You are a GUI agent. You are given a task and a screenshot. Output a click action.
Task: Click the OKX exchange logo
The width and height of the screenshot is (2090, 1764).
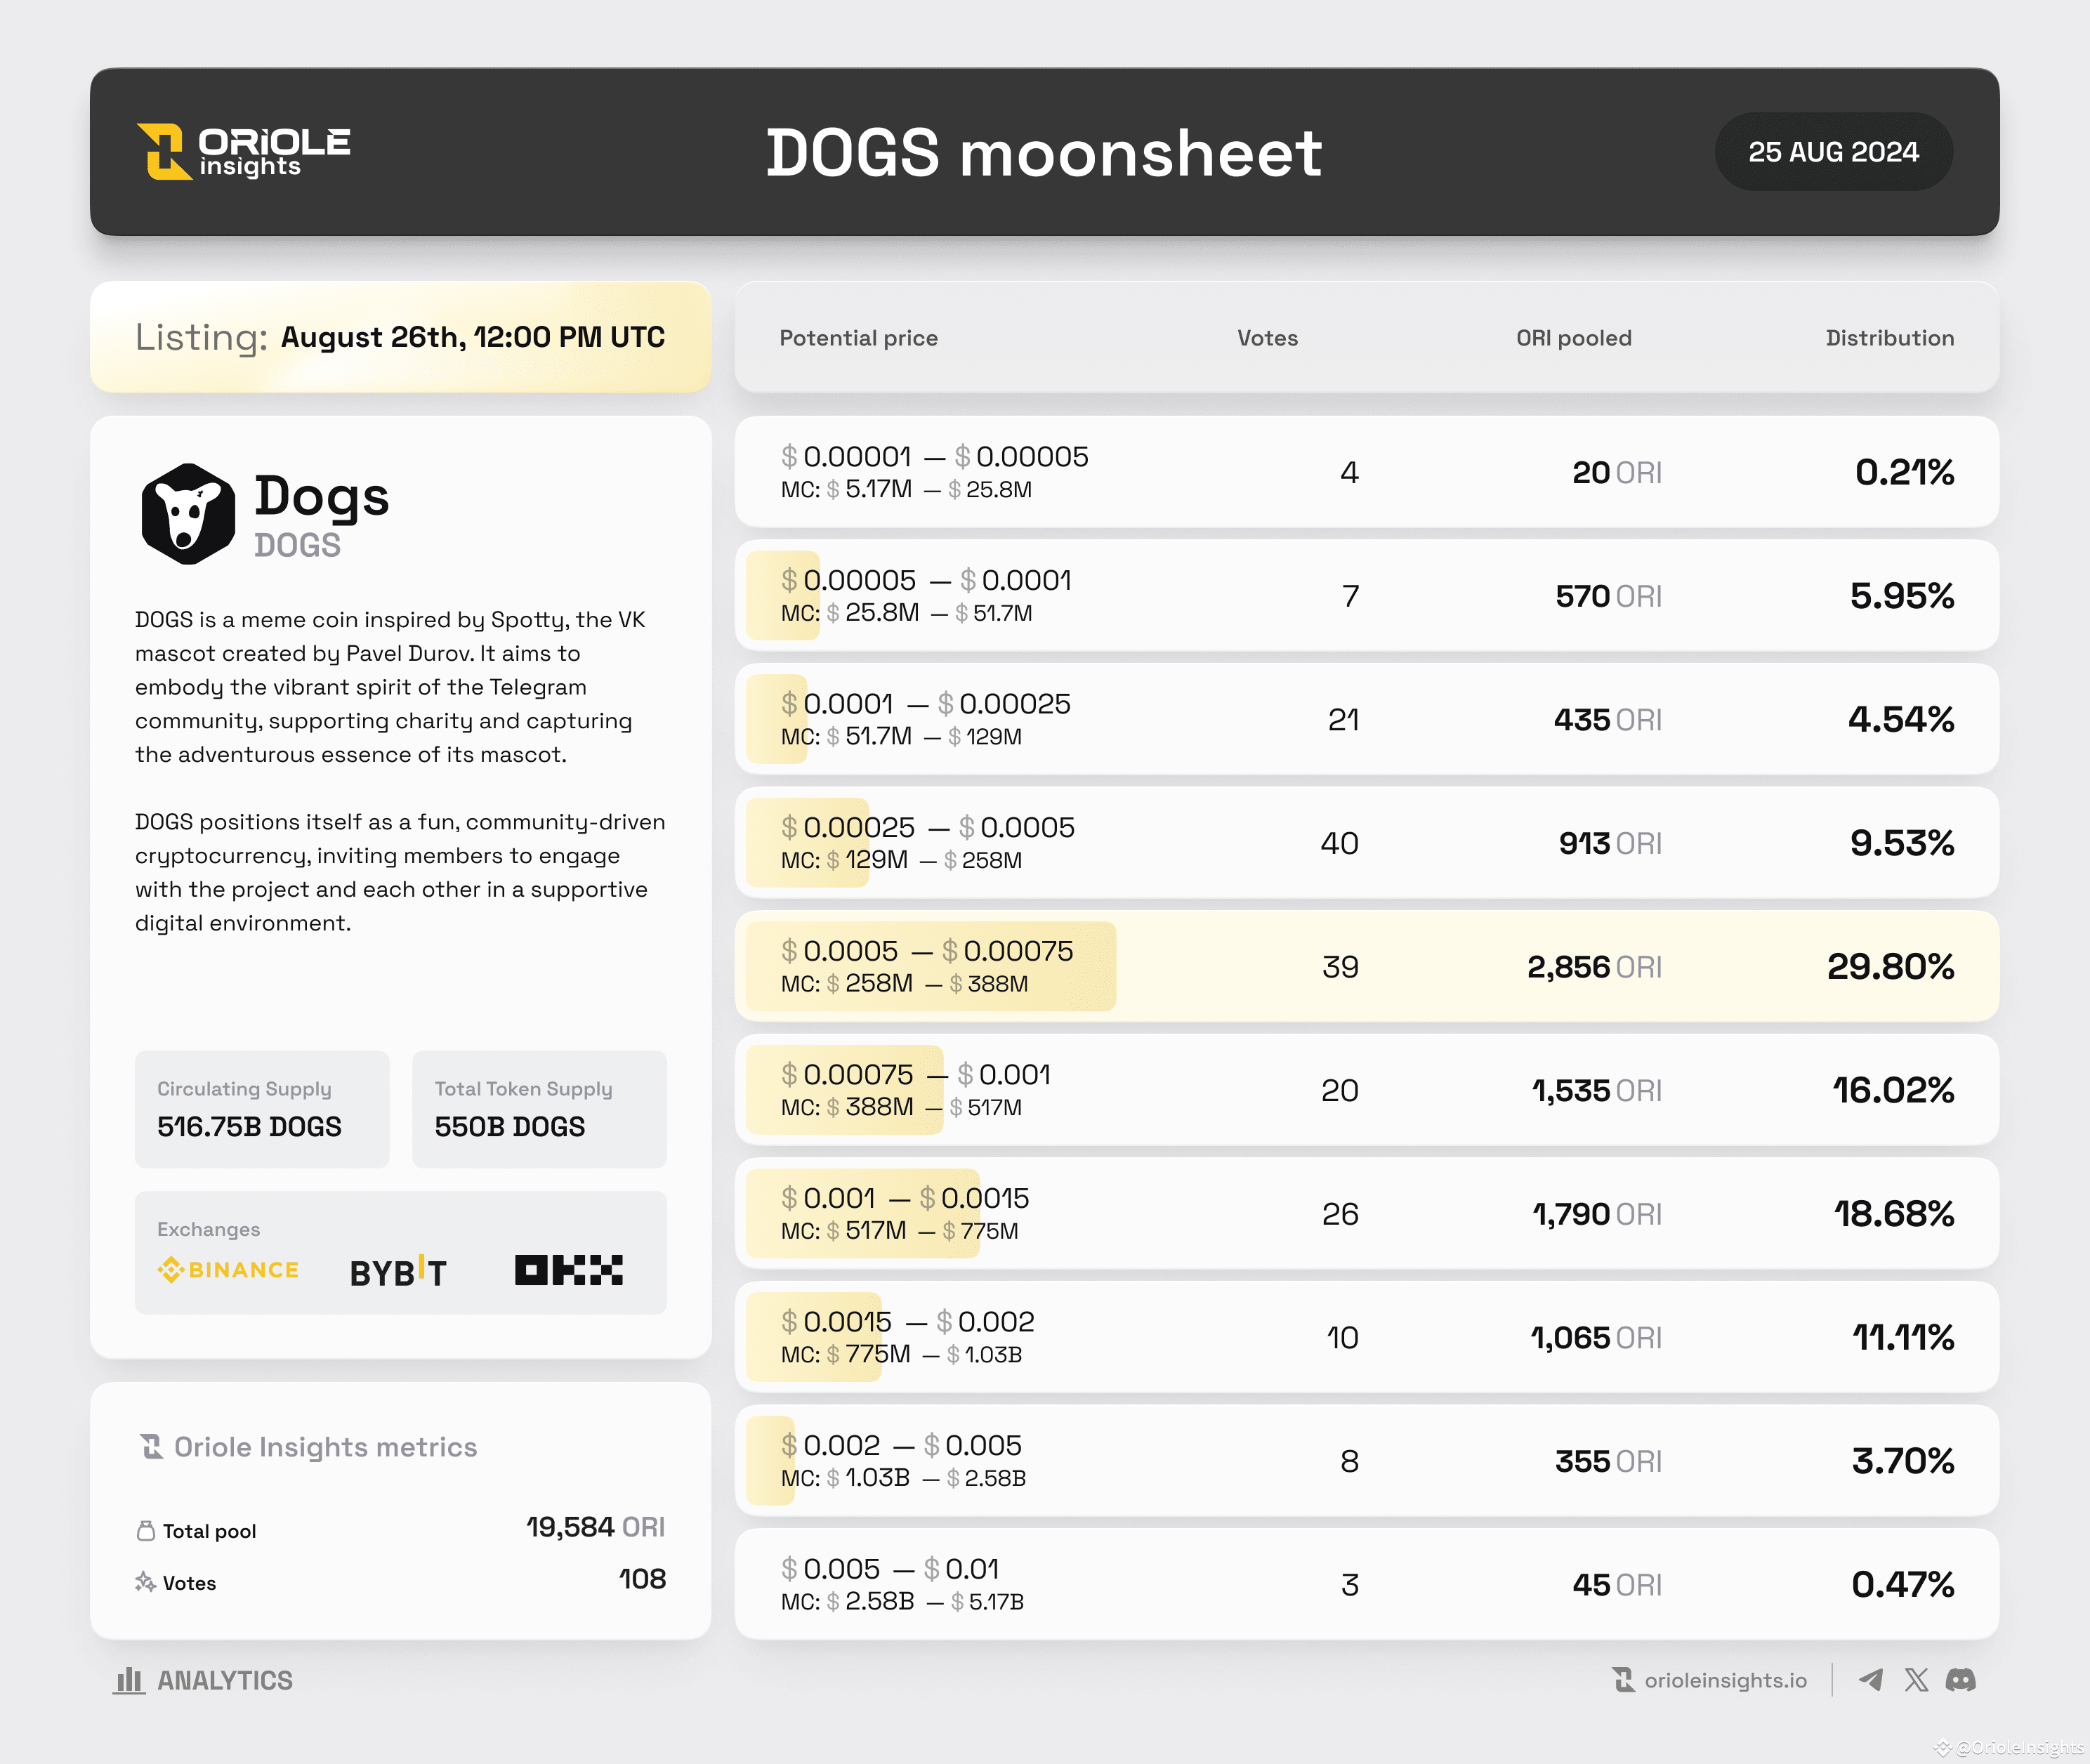[569, 1270]
